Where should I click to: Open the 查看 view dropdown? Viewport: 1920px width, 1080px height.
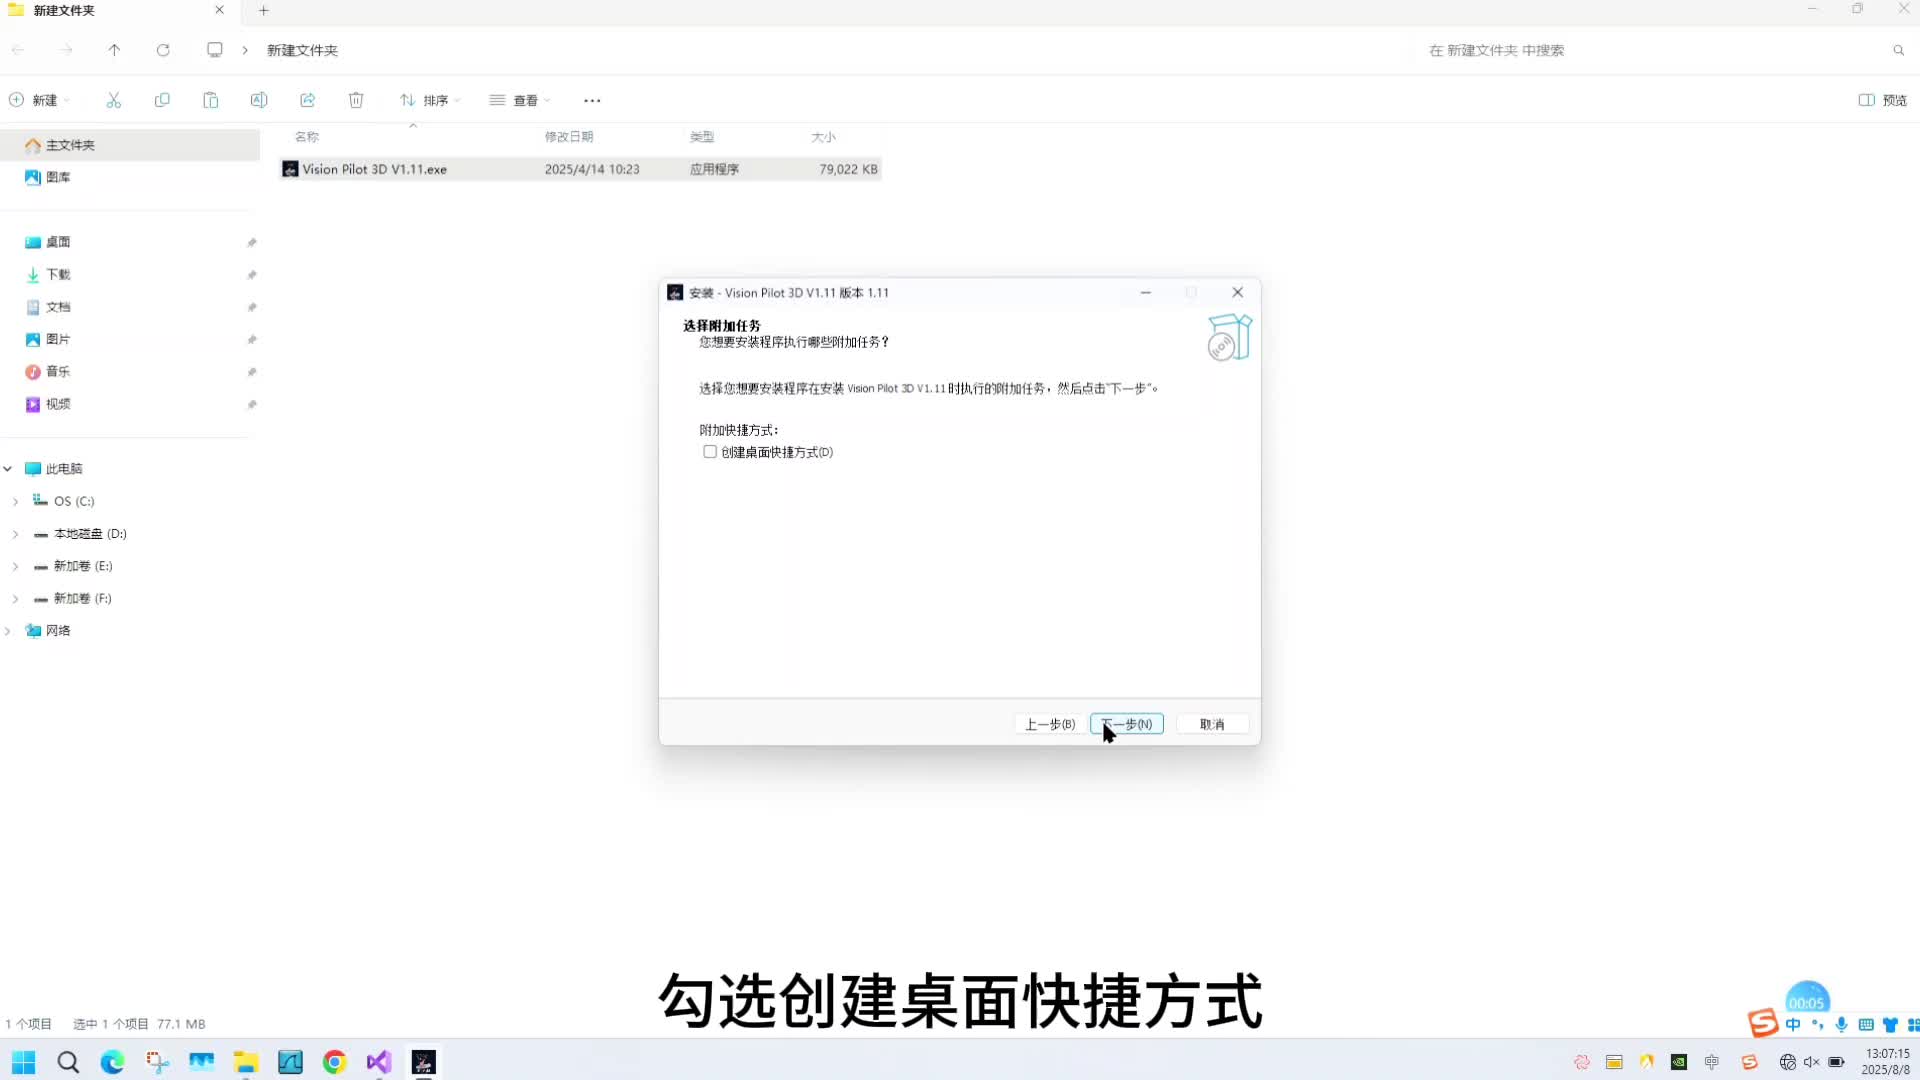520,100
